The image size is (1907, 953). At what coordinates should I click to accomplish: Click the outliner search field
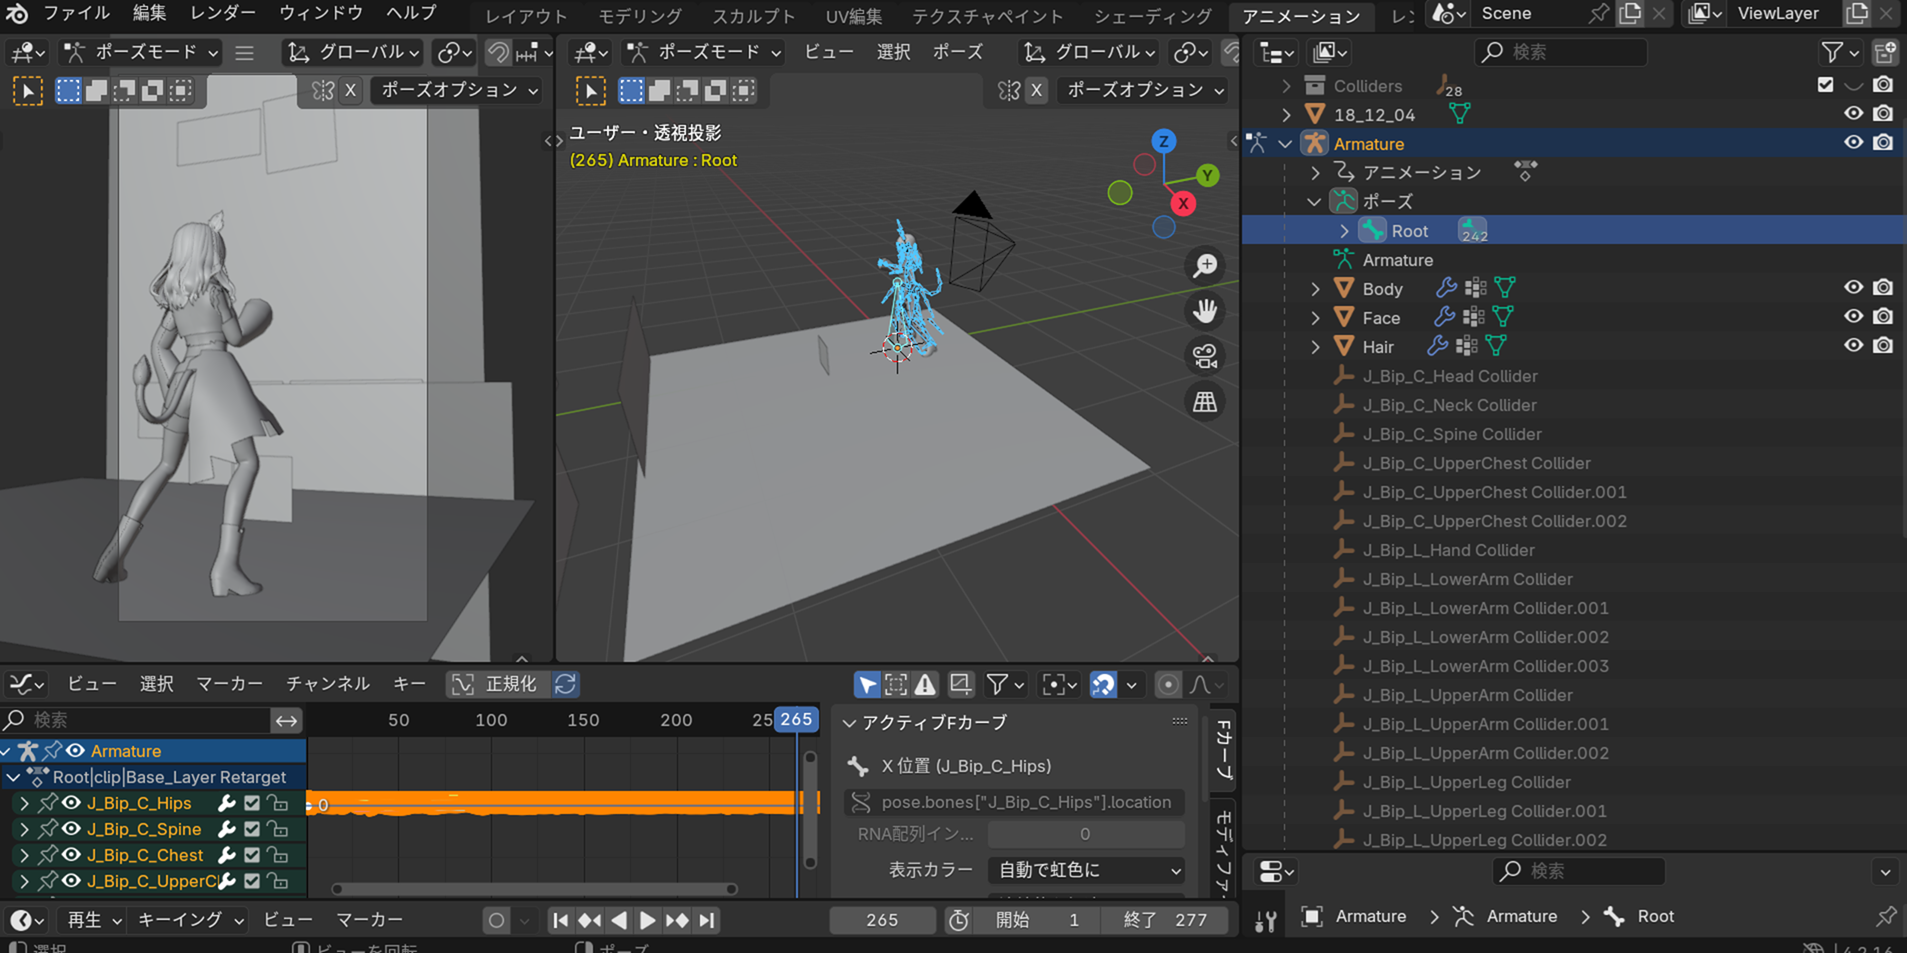pos(1560,52)
